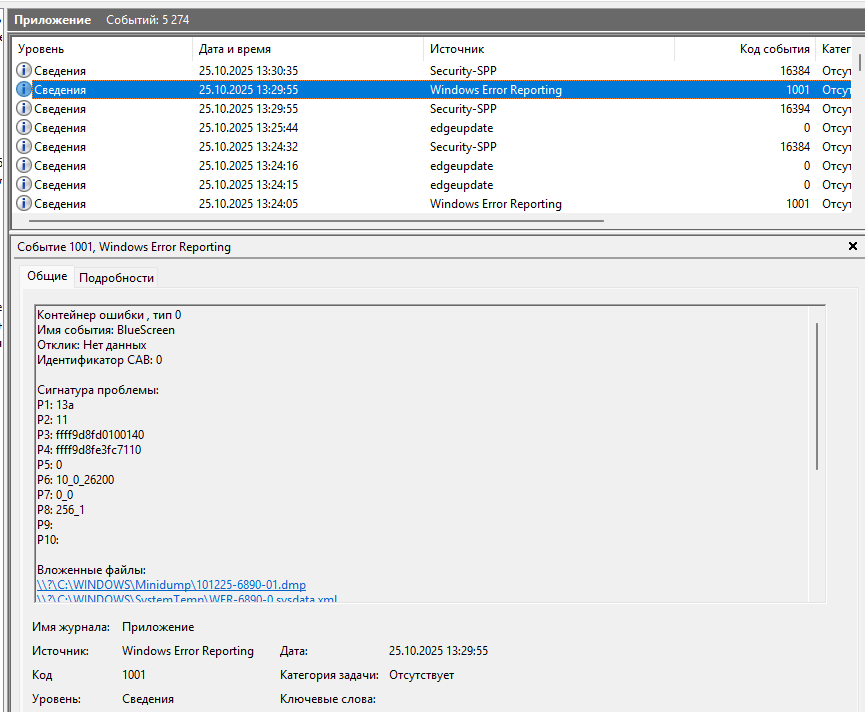Close the Event 1001 details pane
This screenshot has width=865, height=712.
852,246
